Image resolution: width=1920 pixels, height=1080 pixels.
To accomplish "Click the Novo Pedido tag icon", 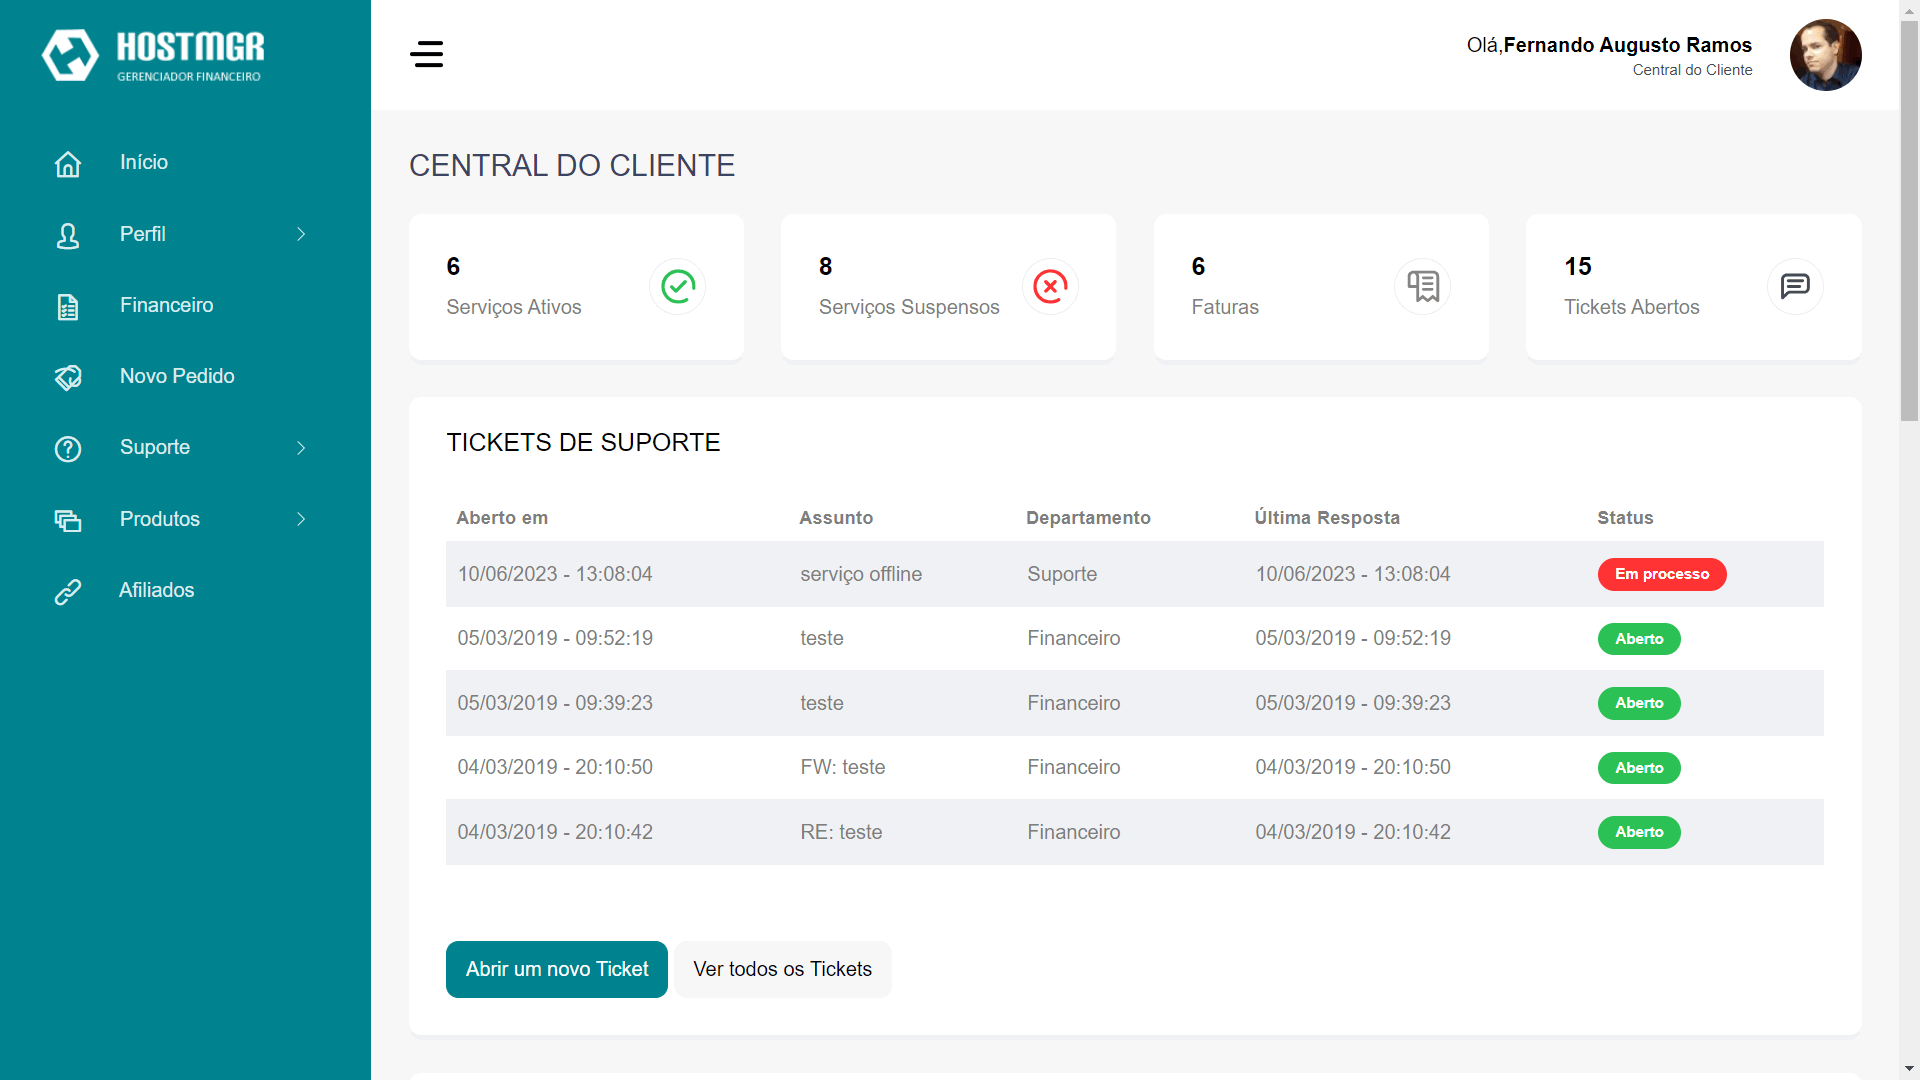I will 68,377.
